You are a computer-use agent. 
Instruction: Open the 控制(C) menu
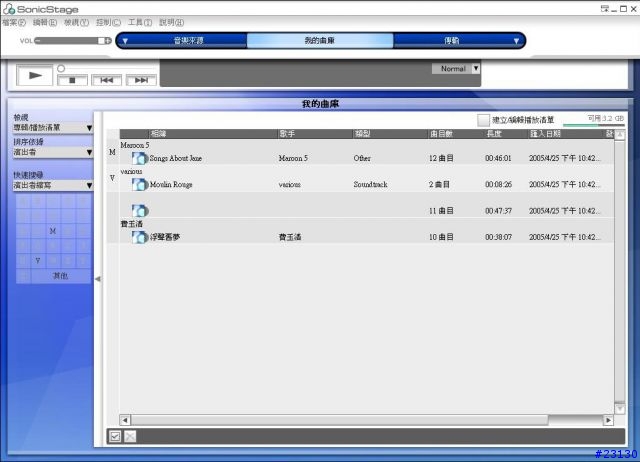click(x=108, y=22)
